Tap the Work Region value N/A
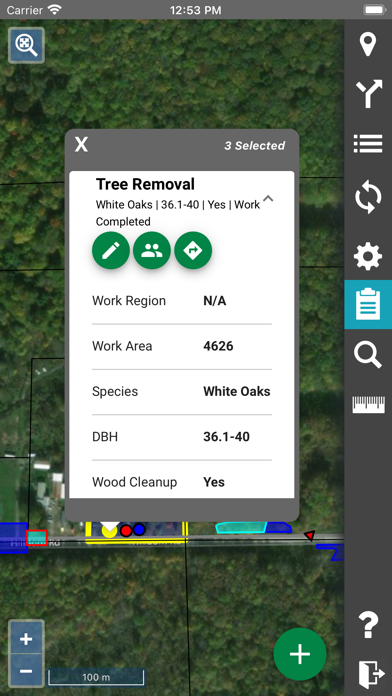392x696 pixels. pos(215,301)
